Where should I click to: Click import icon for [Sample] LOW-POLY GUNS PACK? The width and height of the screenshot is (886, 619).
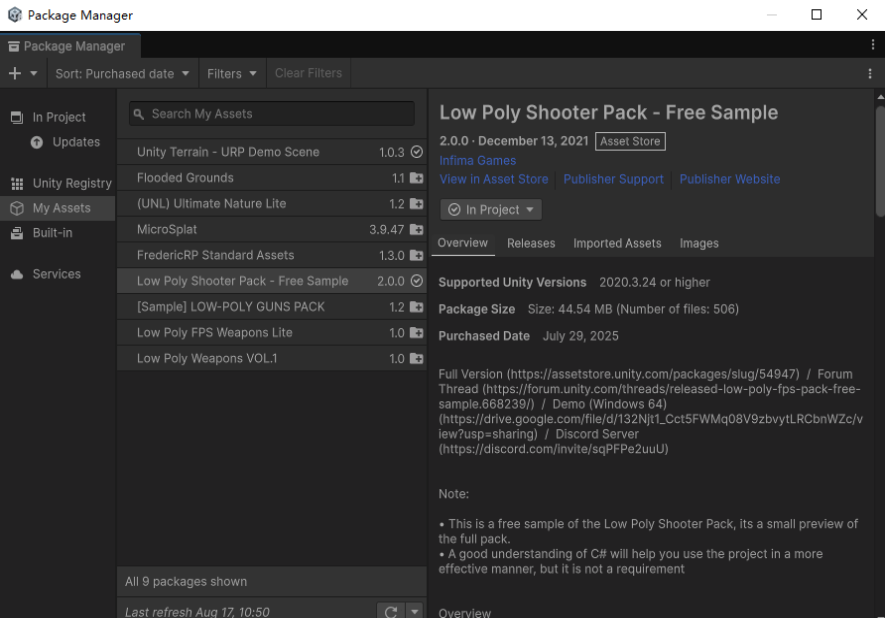[x=416, y=307]
